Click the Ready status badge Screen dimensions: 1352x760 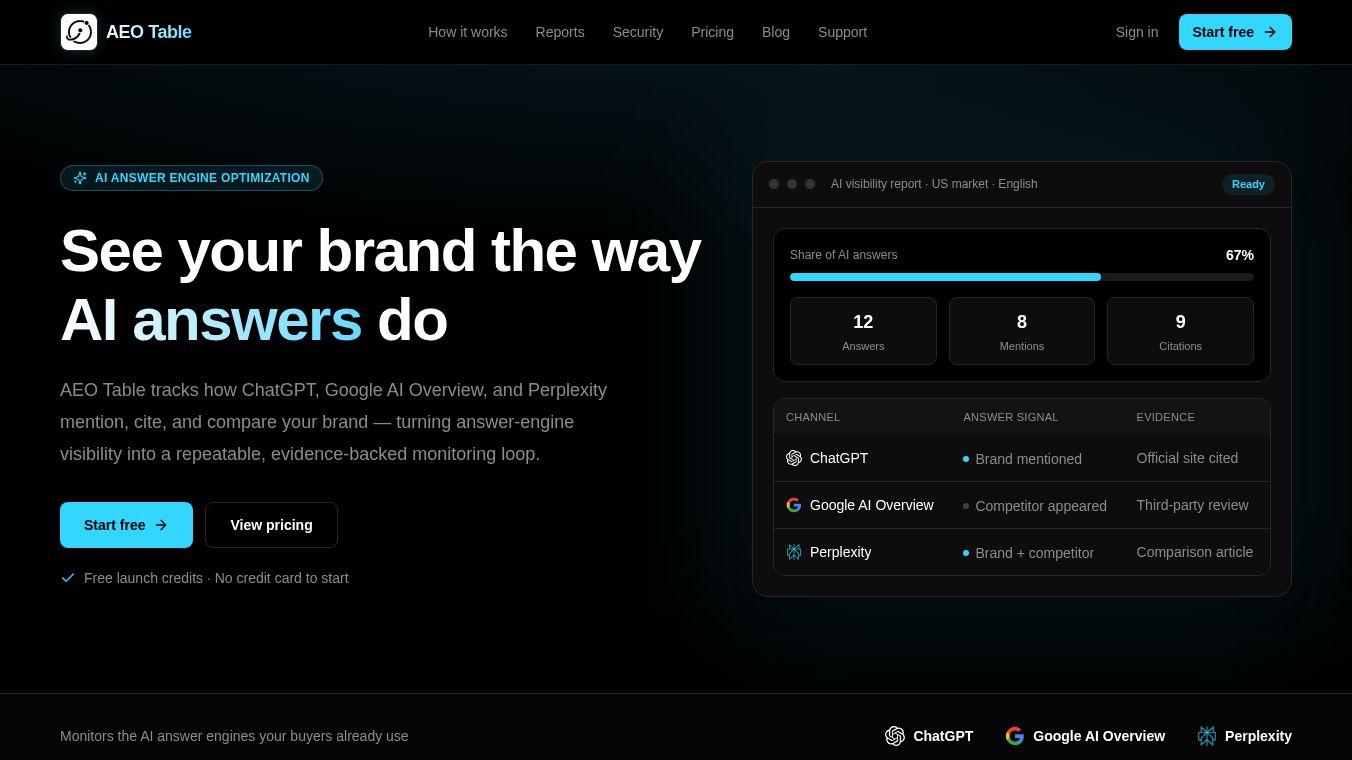[x=1248, y=184]
